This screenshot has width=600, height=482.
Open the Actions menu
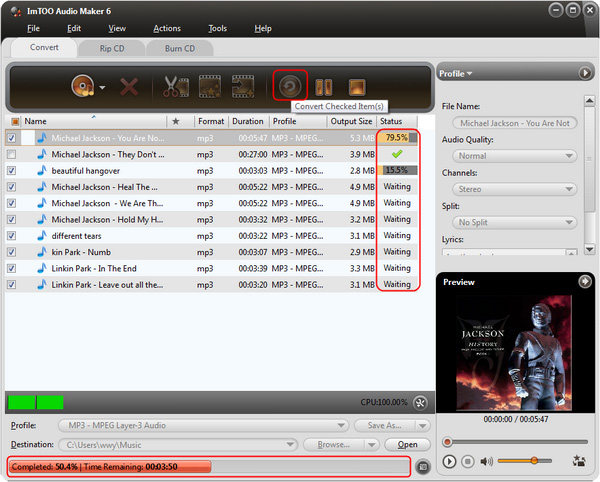pos(167,28)
